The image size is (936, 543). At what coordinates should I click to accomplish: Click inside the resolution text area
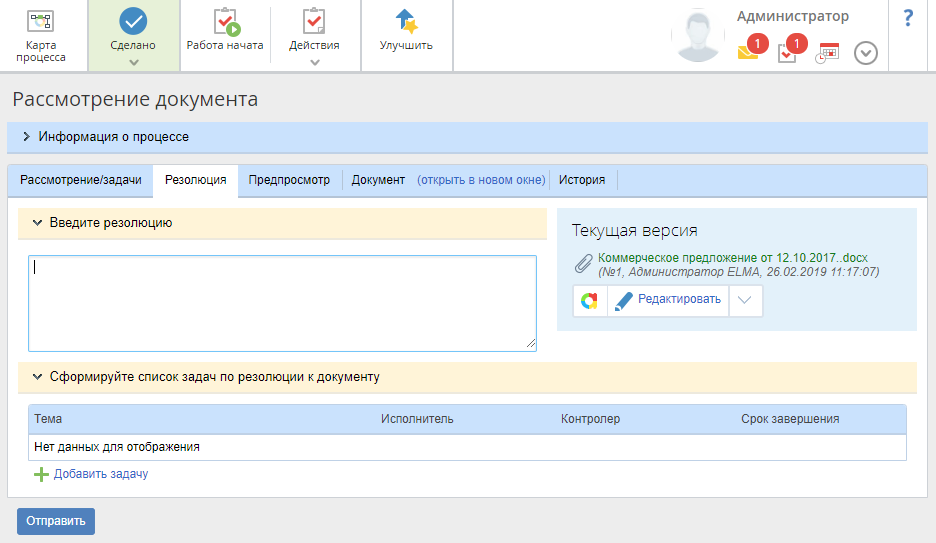(x=282, y=302)
